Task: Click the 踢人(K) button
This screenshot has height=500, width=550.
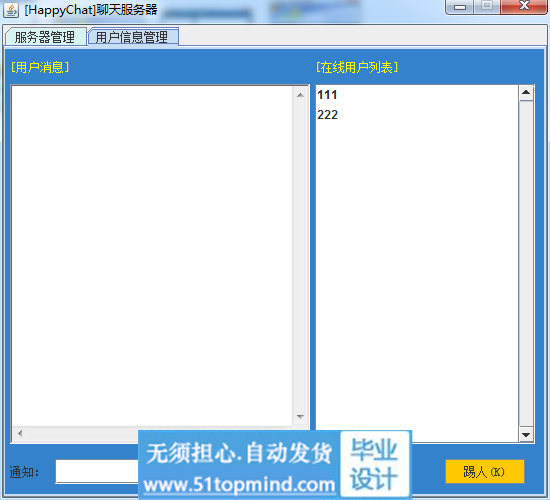Action: [x=485, y=472]
